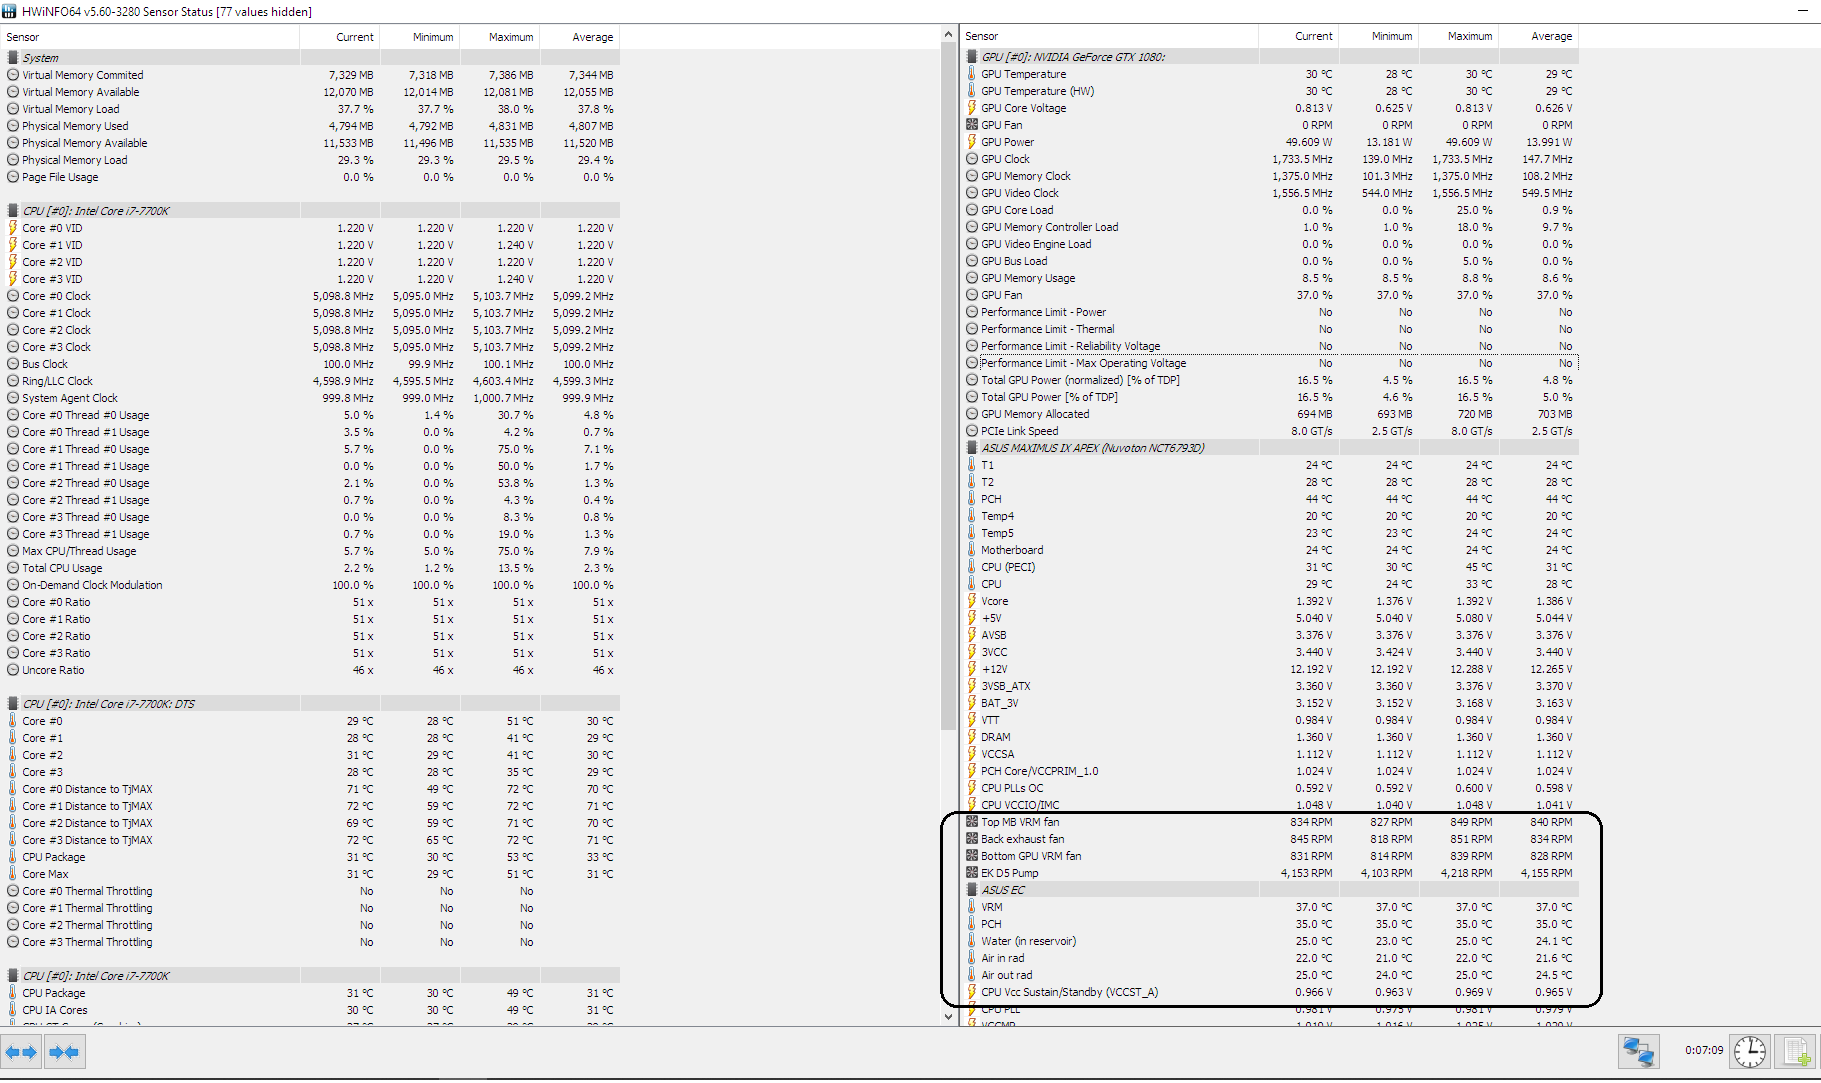The height and width of the screenshot is (1083, 1821).
Task: Select the Ring/LLC Clock row
Action: [310, 381]
